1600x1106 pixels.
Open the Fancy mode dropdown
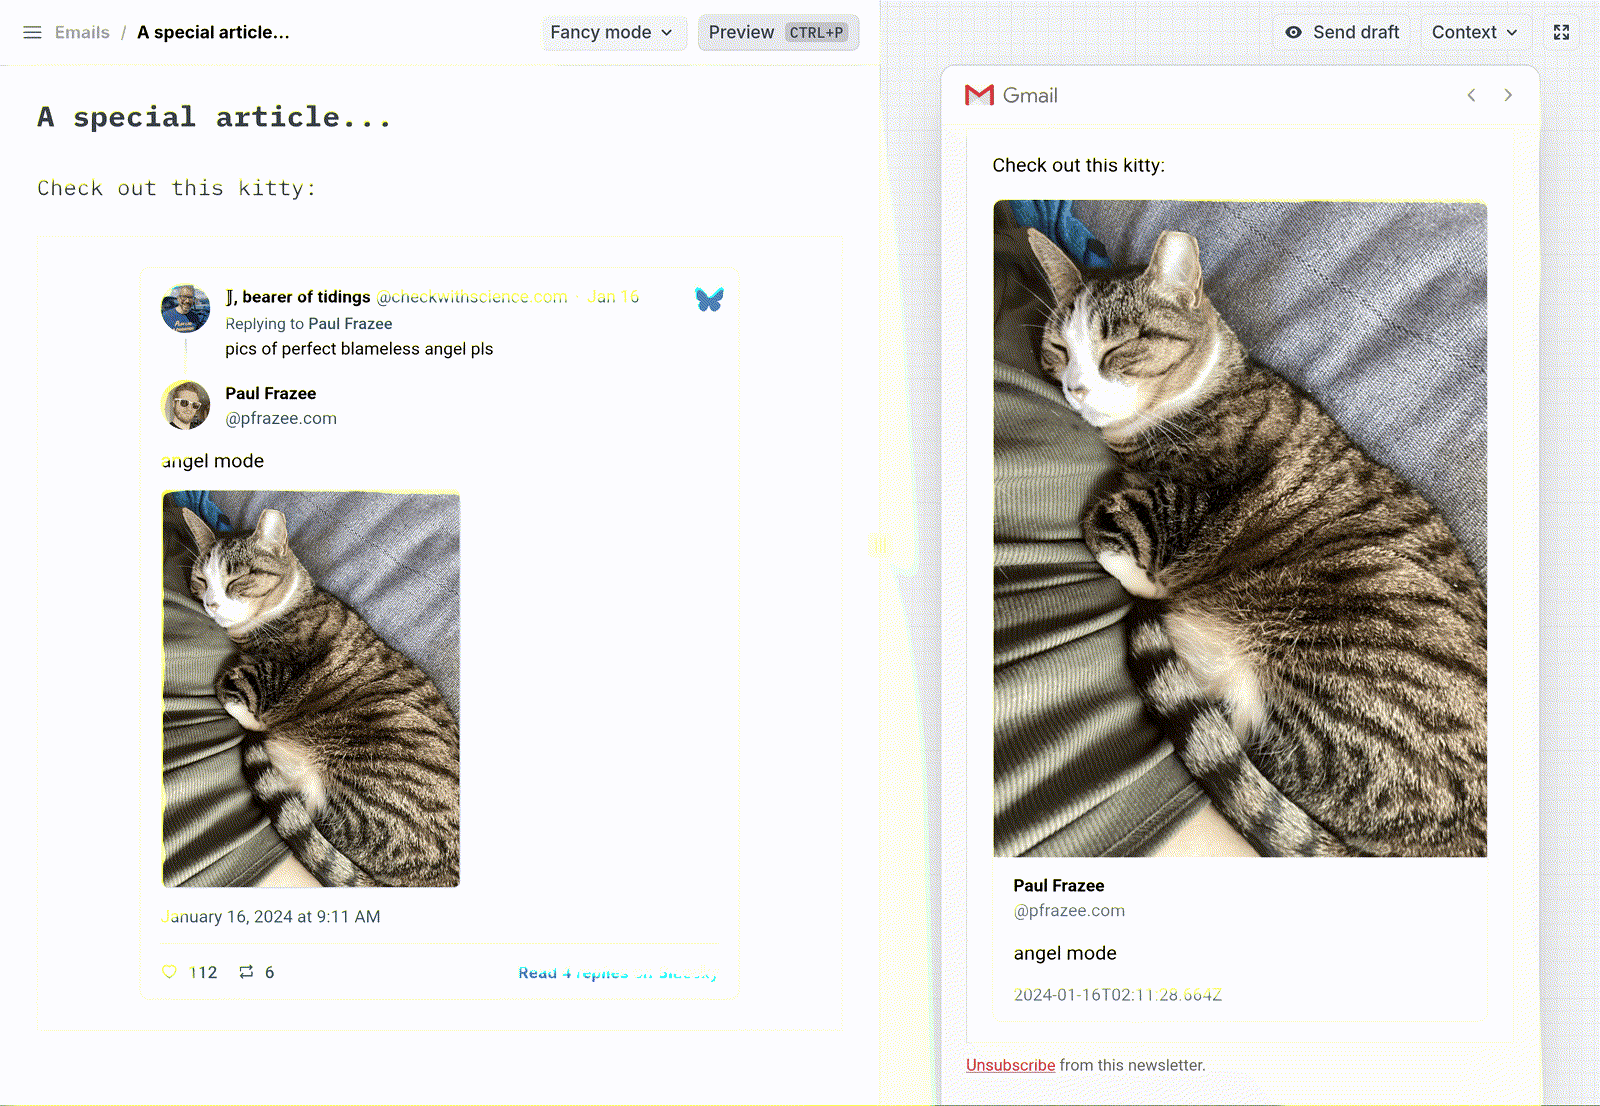613,32
